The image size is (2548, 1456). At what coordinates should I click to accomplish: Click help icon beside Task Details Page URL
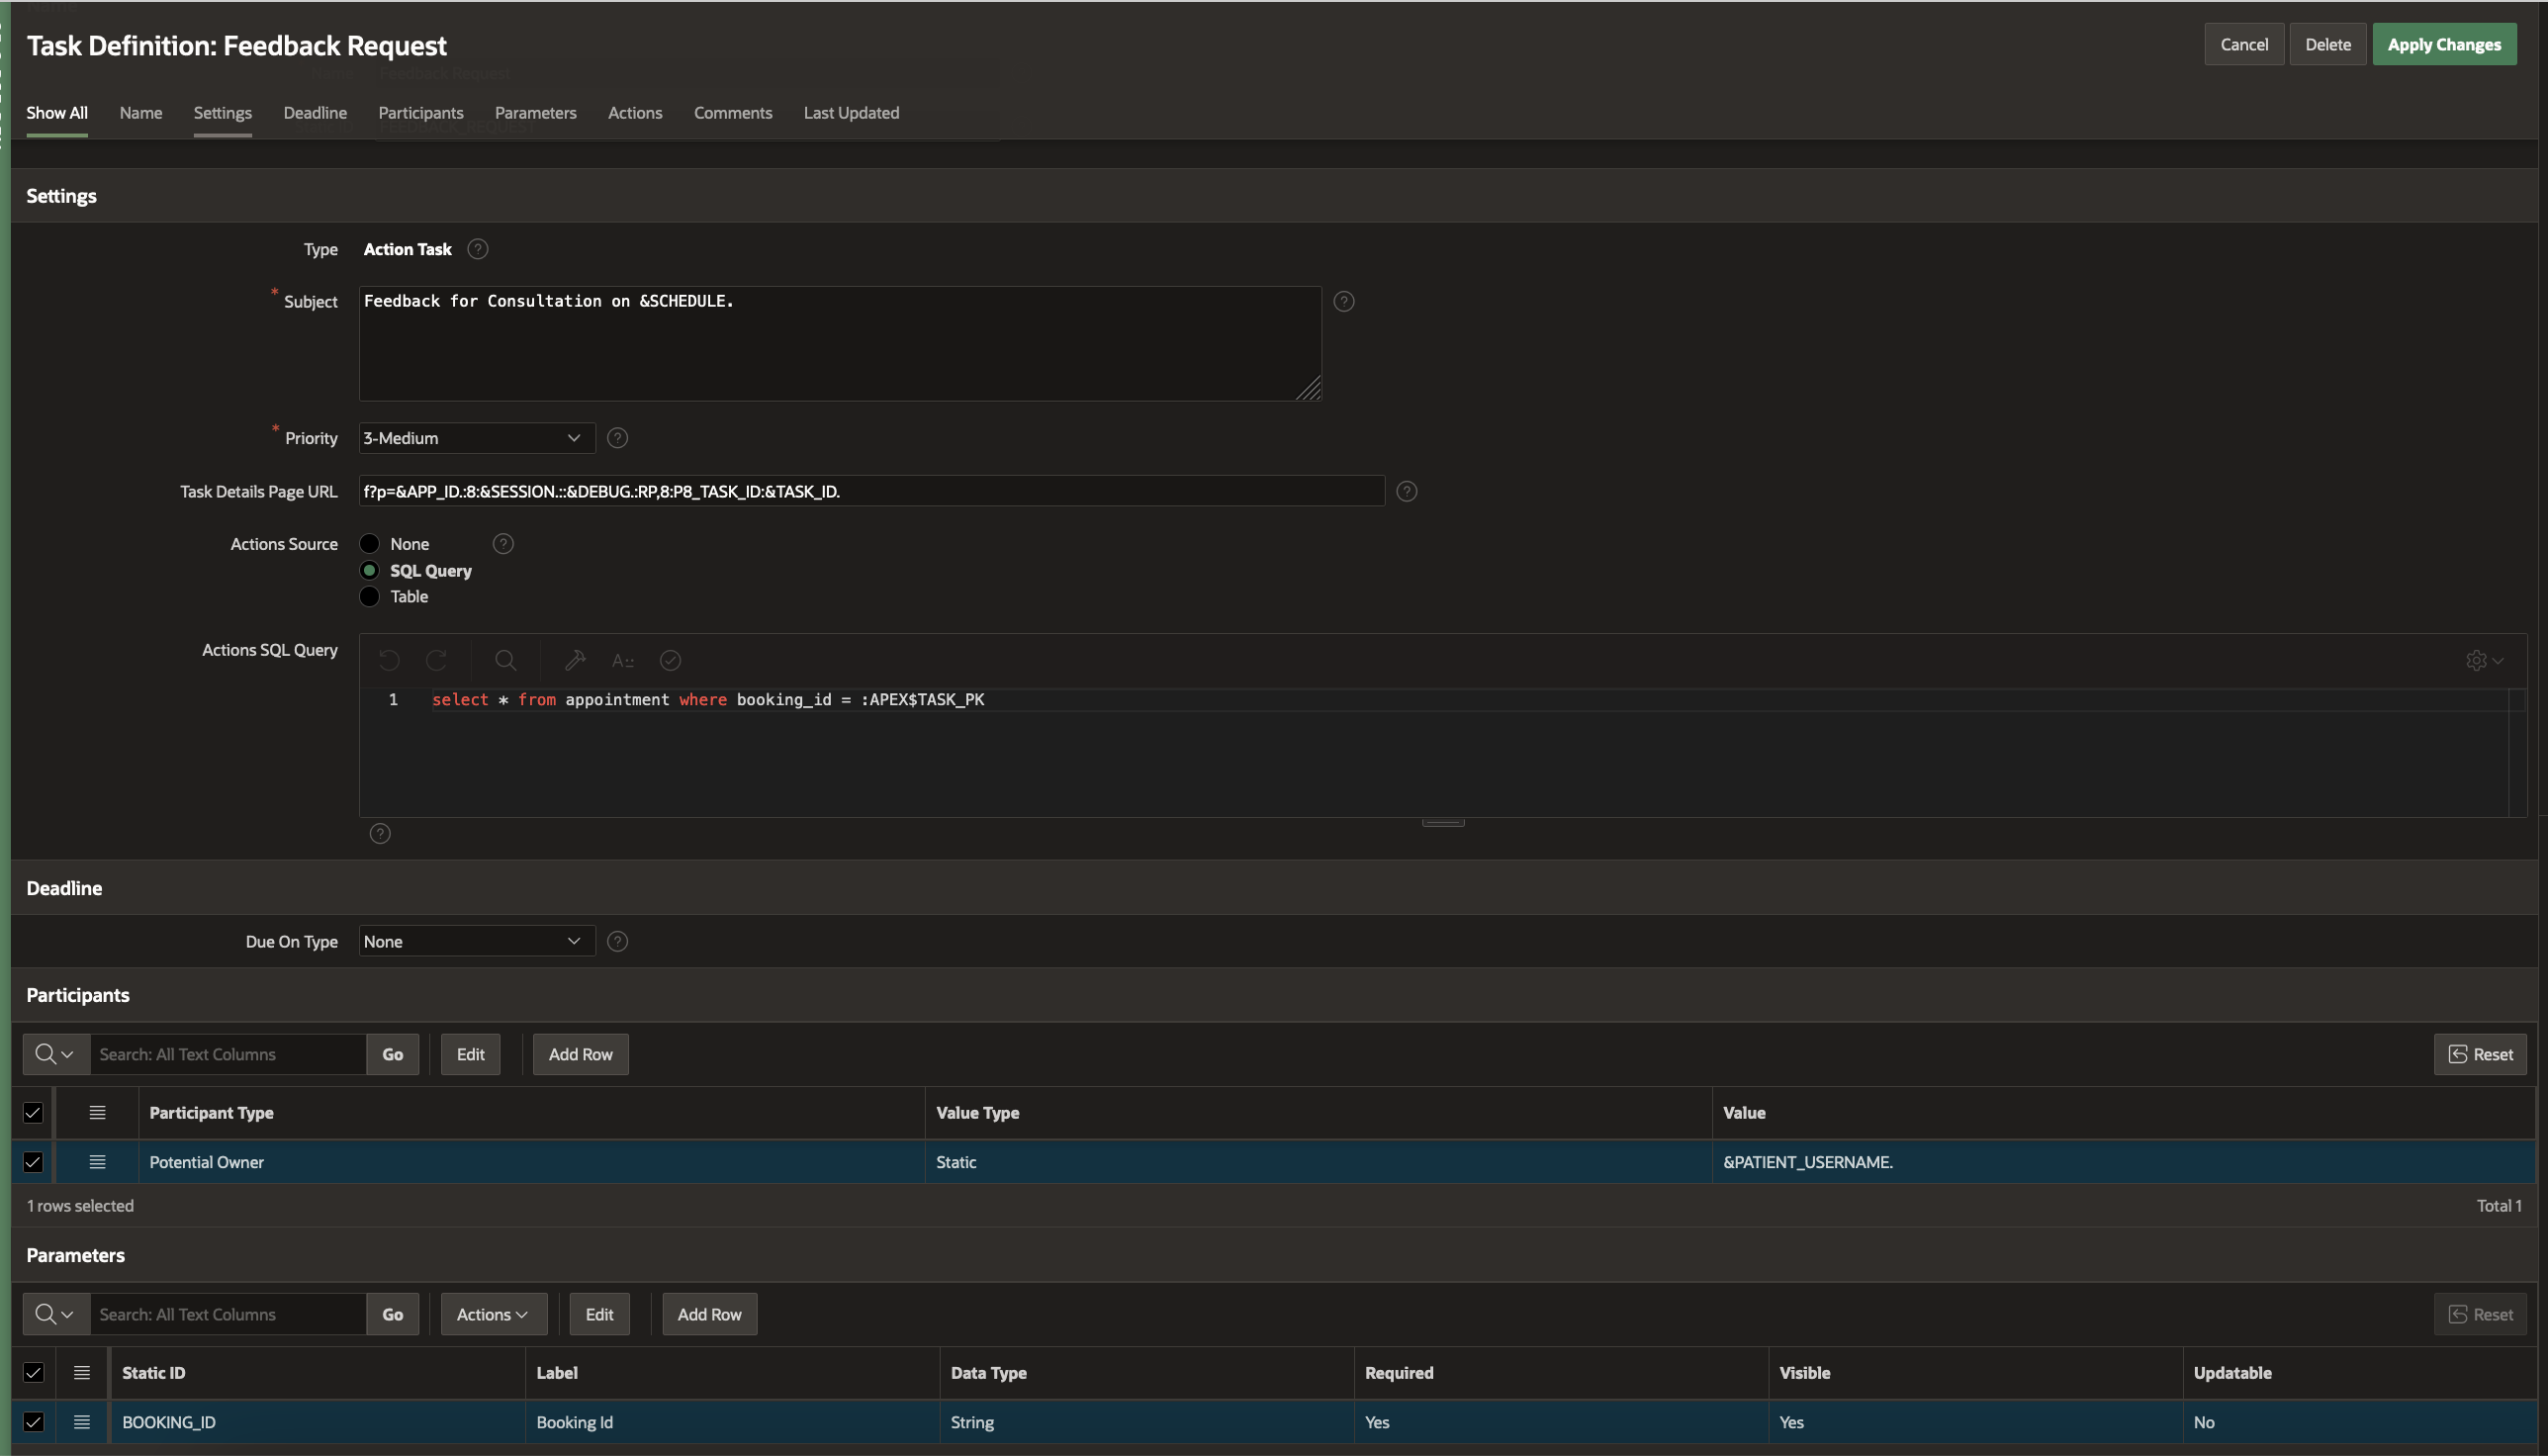1406,491
